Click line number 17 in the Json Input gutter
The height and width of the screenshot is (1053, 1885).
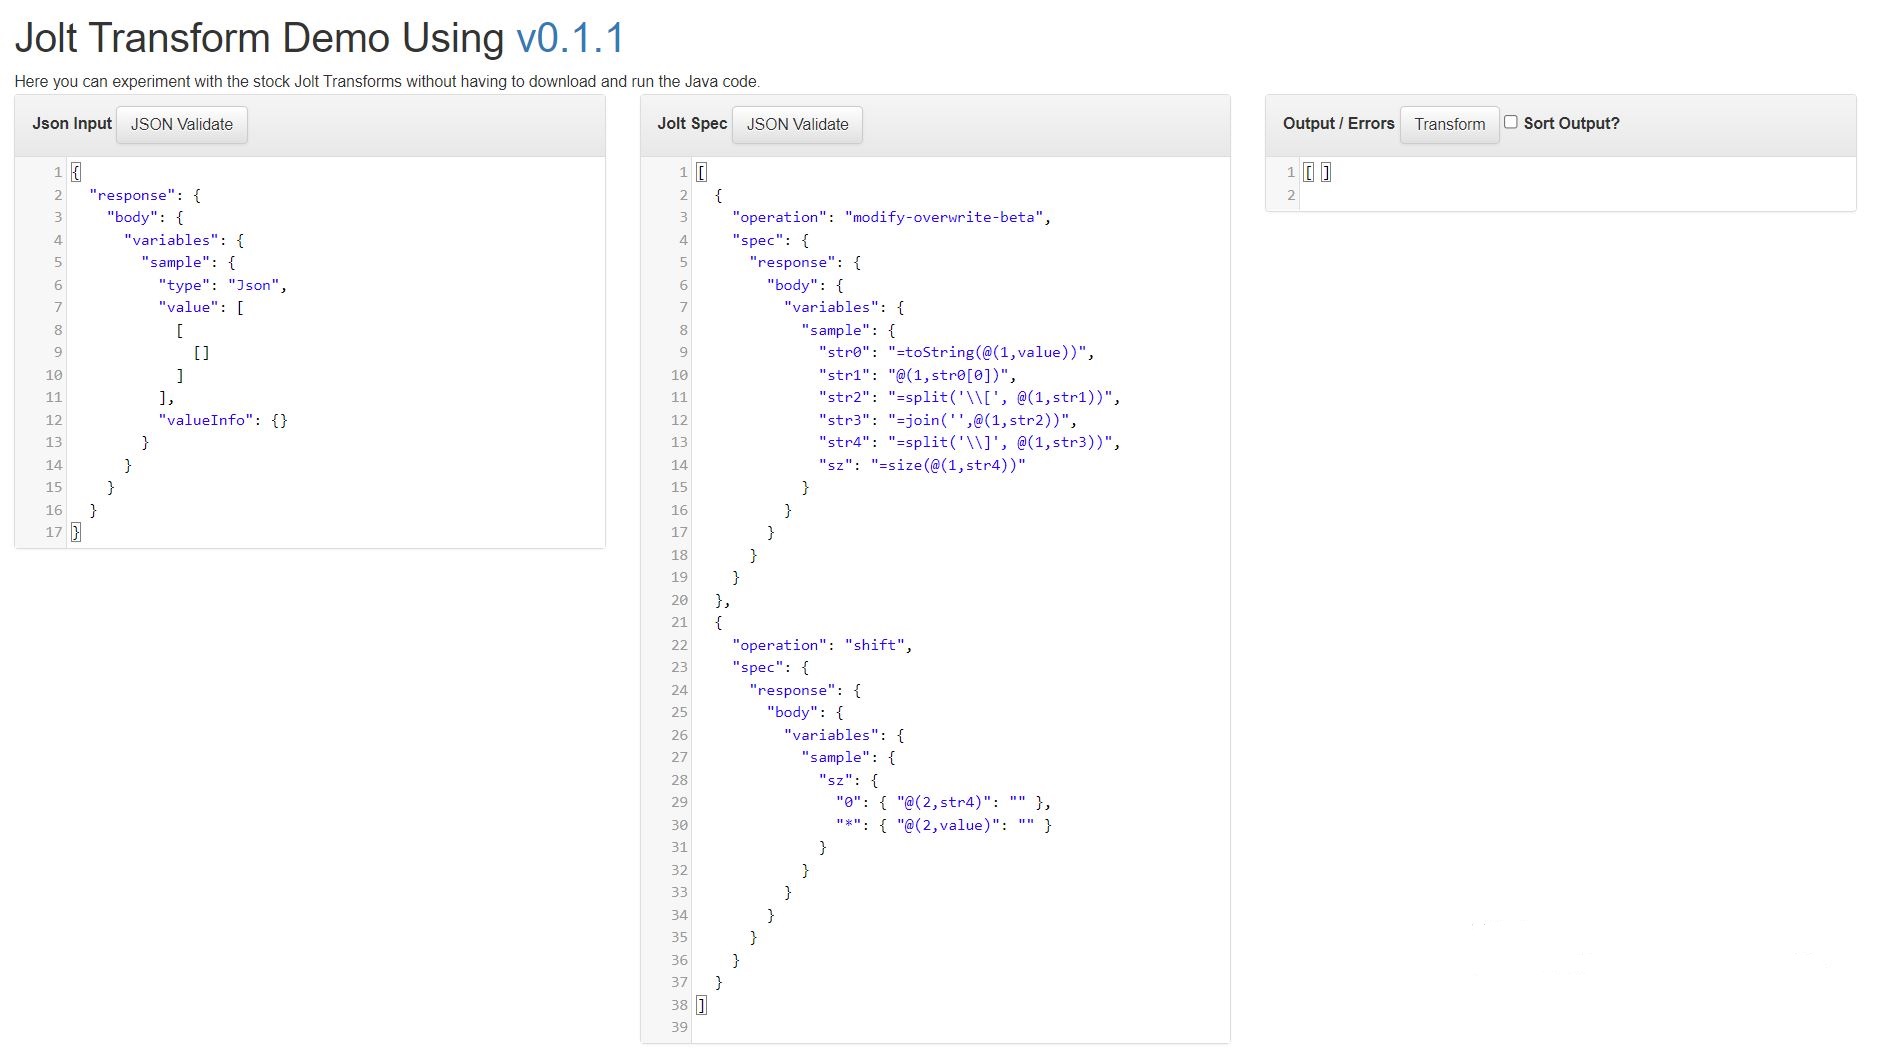[53, 532]
